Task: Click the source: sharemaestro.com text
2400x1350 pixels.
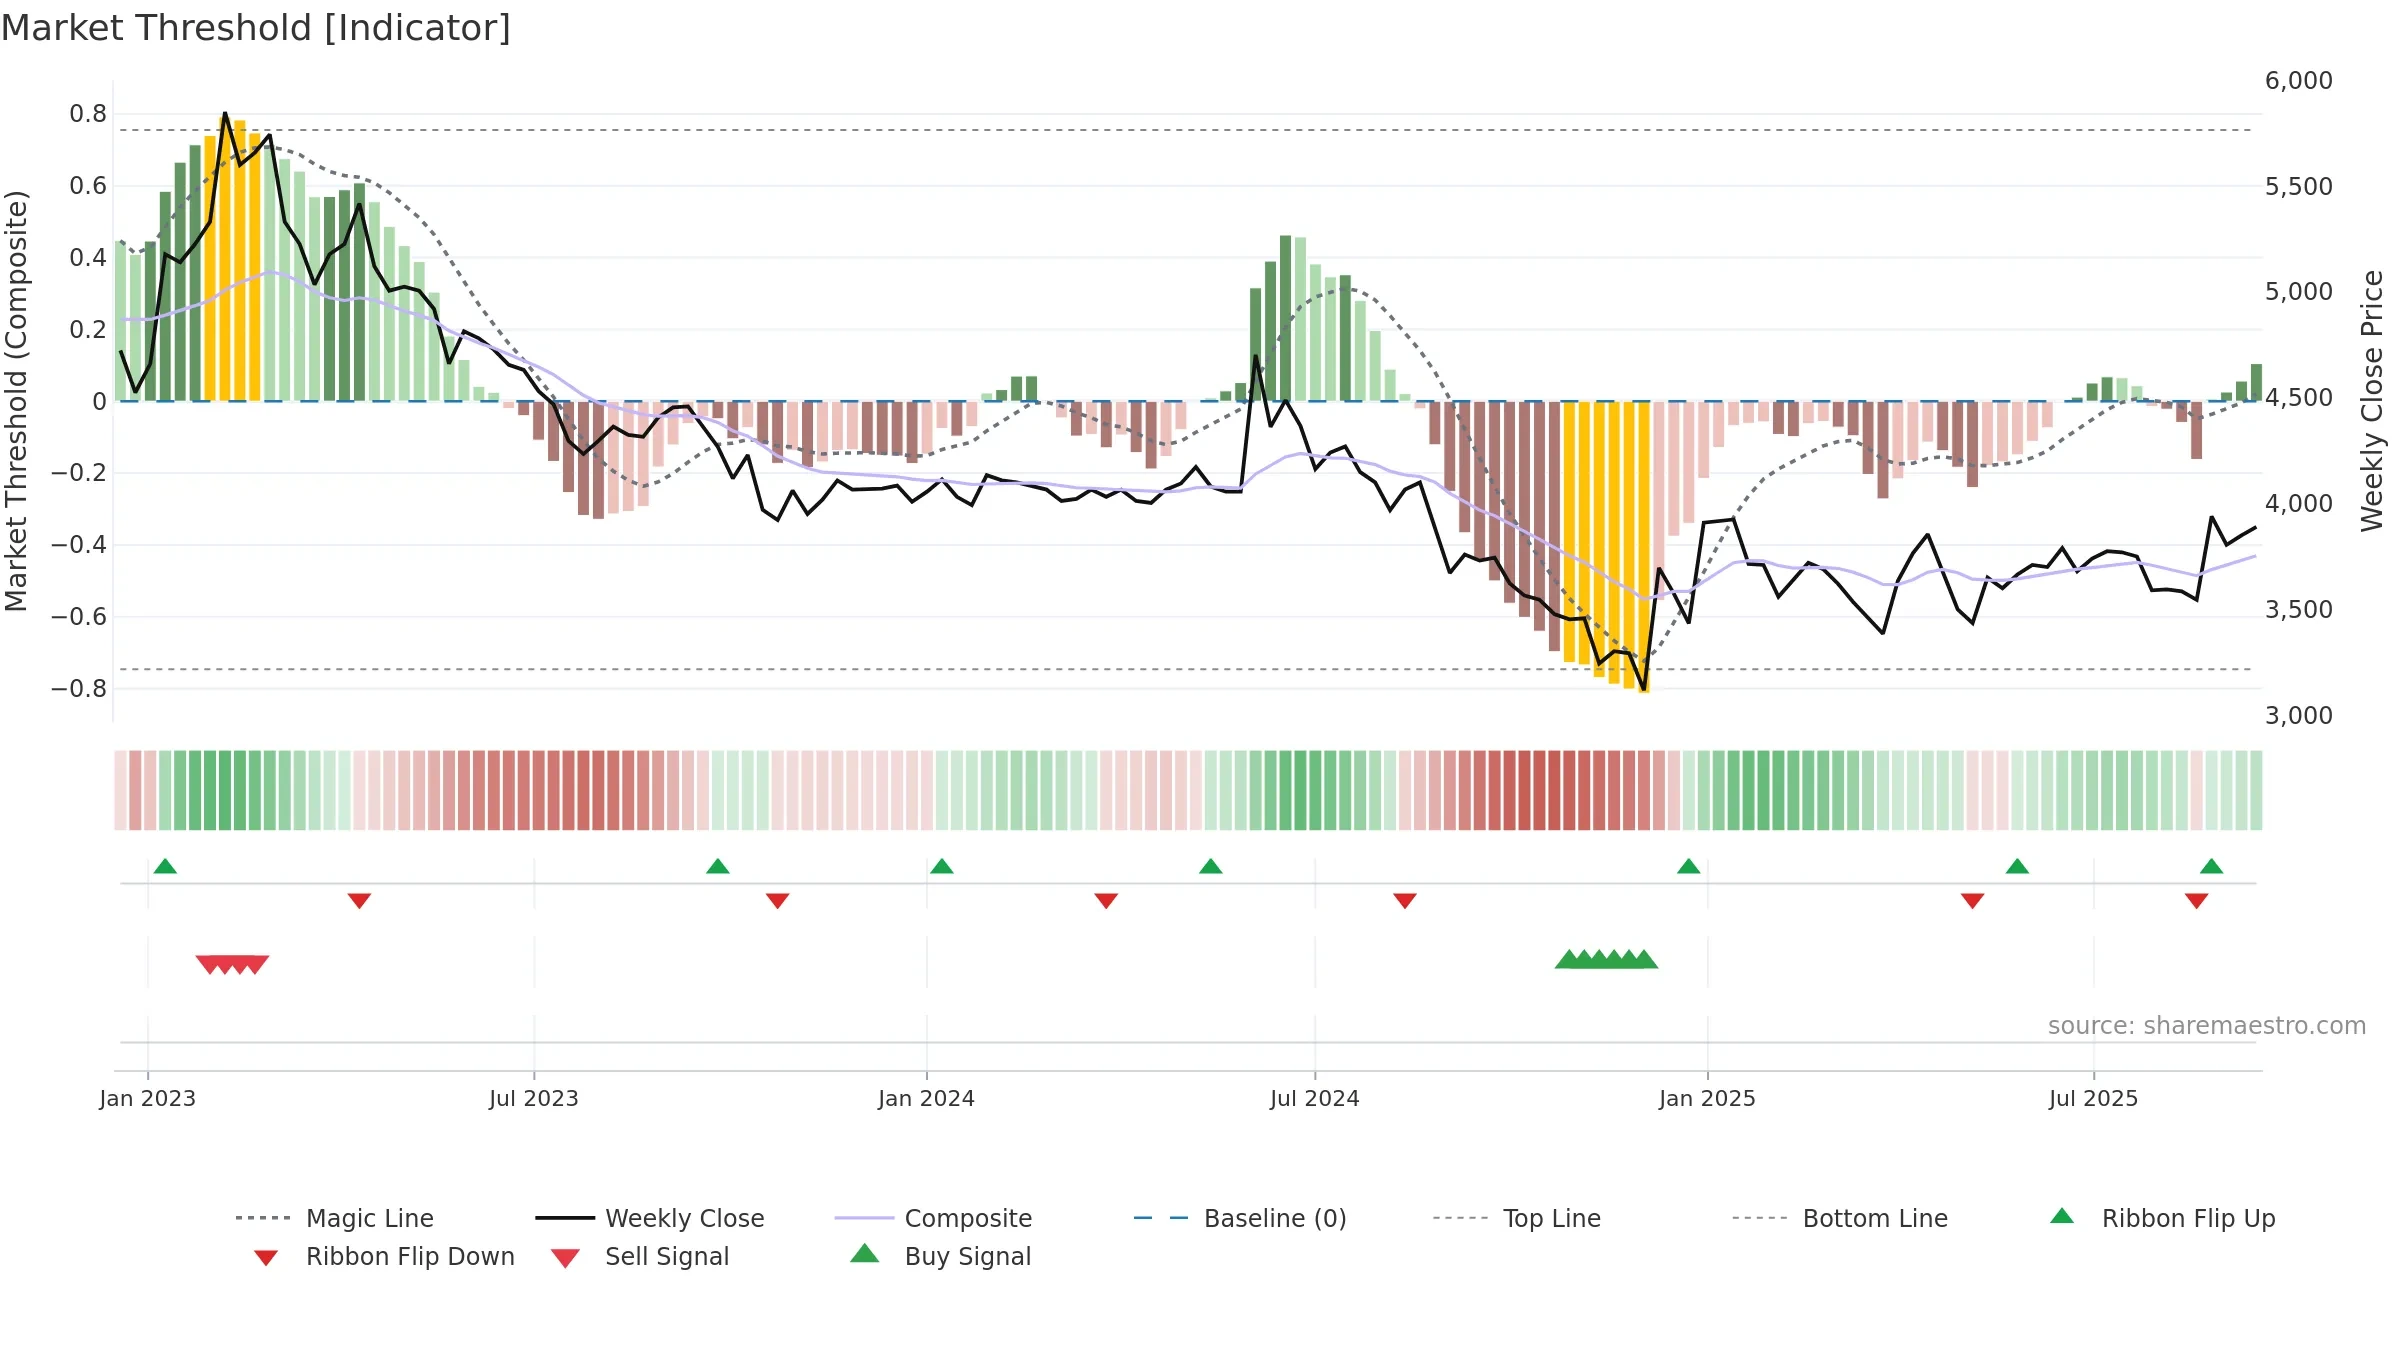Action: pyautogui.click(x=2207, y=1026)
